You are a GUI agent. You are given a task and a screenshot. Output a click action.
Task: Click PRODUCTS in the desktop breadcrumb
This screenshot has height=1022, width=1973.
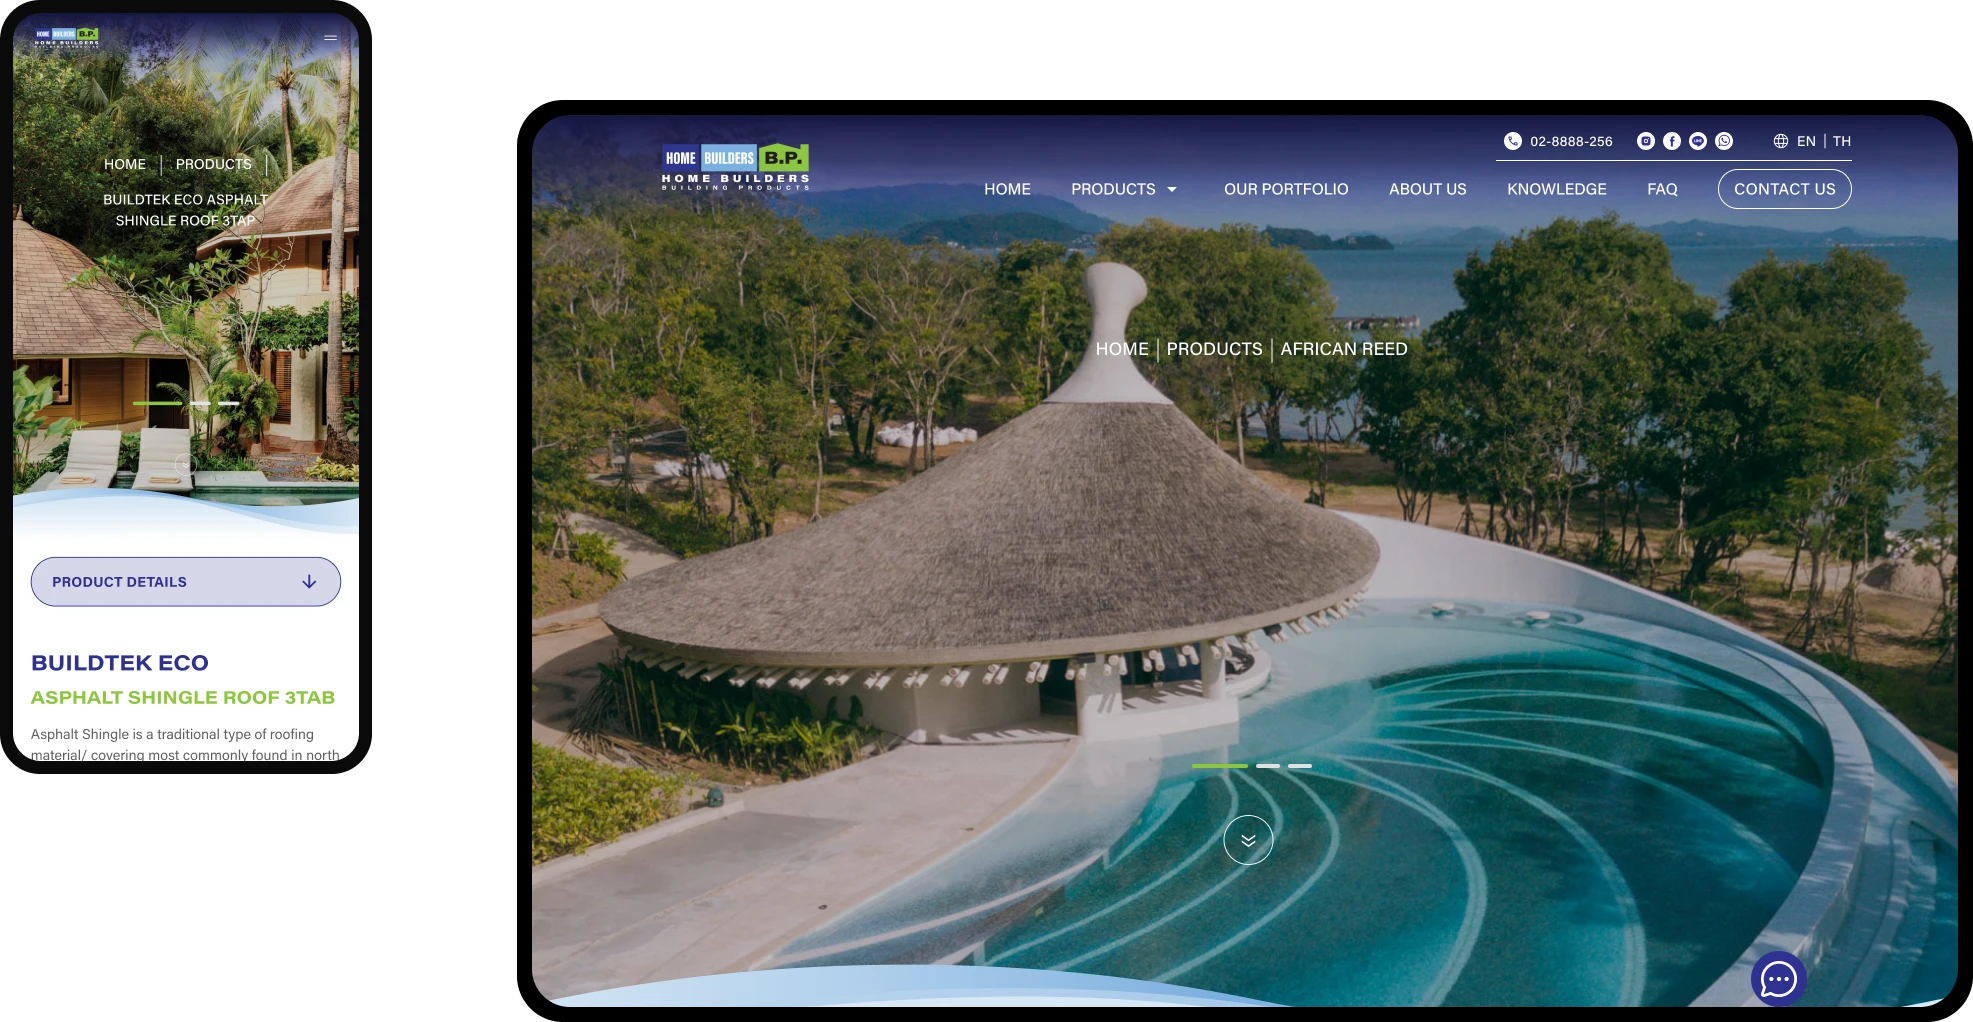point(1214,349)
